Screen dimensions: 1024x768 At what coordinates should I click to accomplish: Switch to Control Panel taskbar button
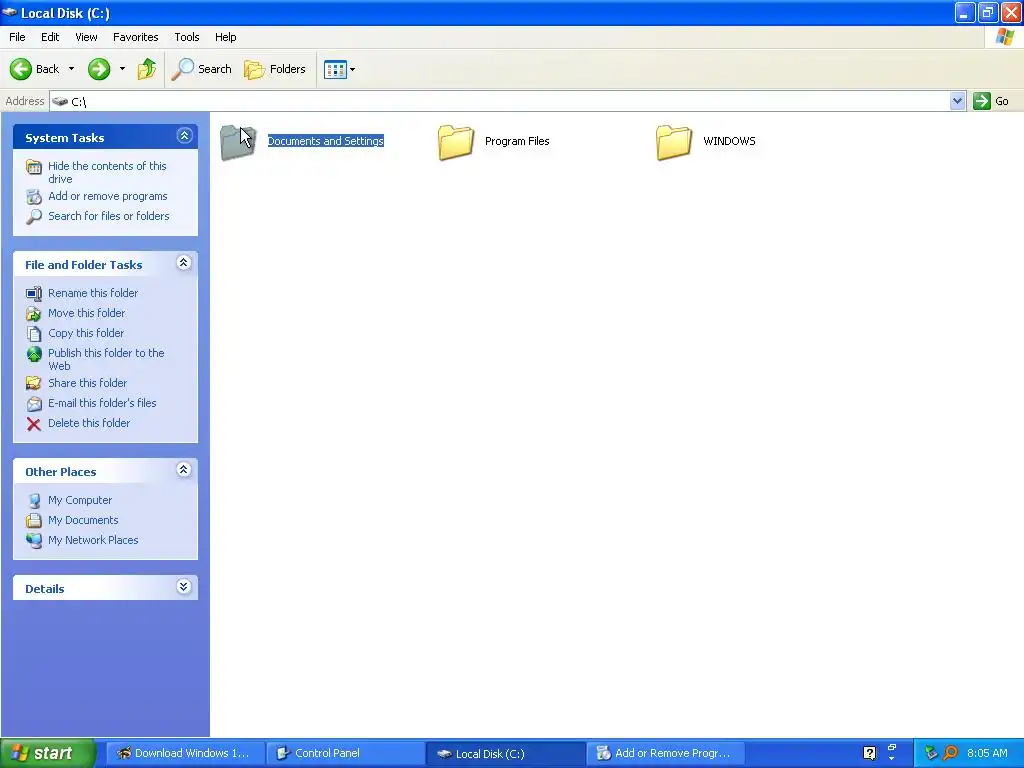point(345,753)
